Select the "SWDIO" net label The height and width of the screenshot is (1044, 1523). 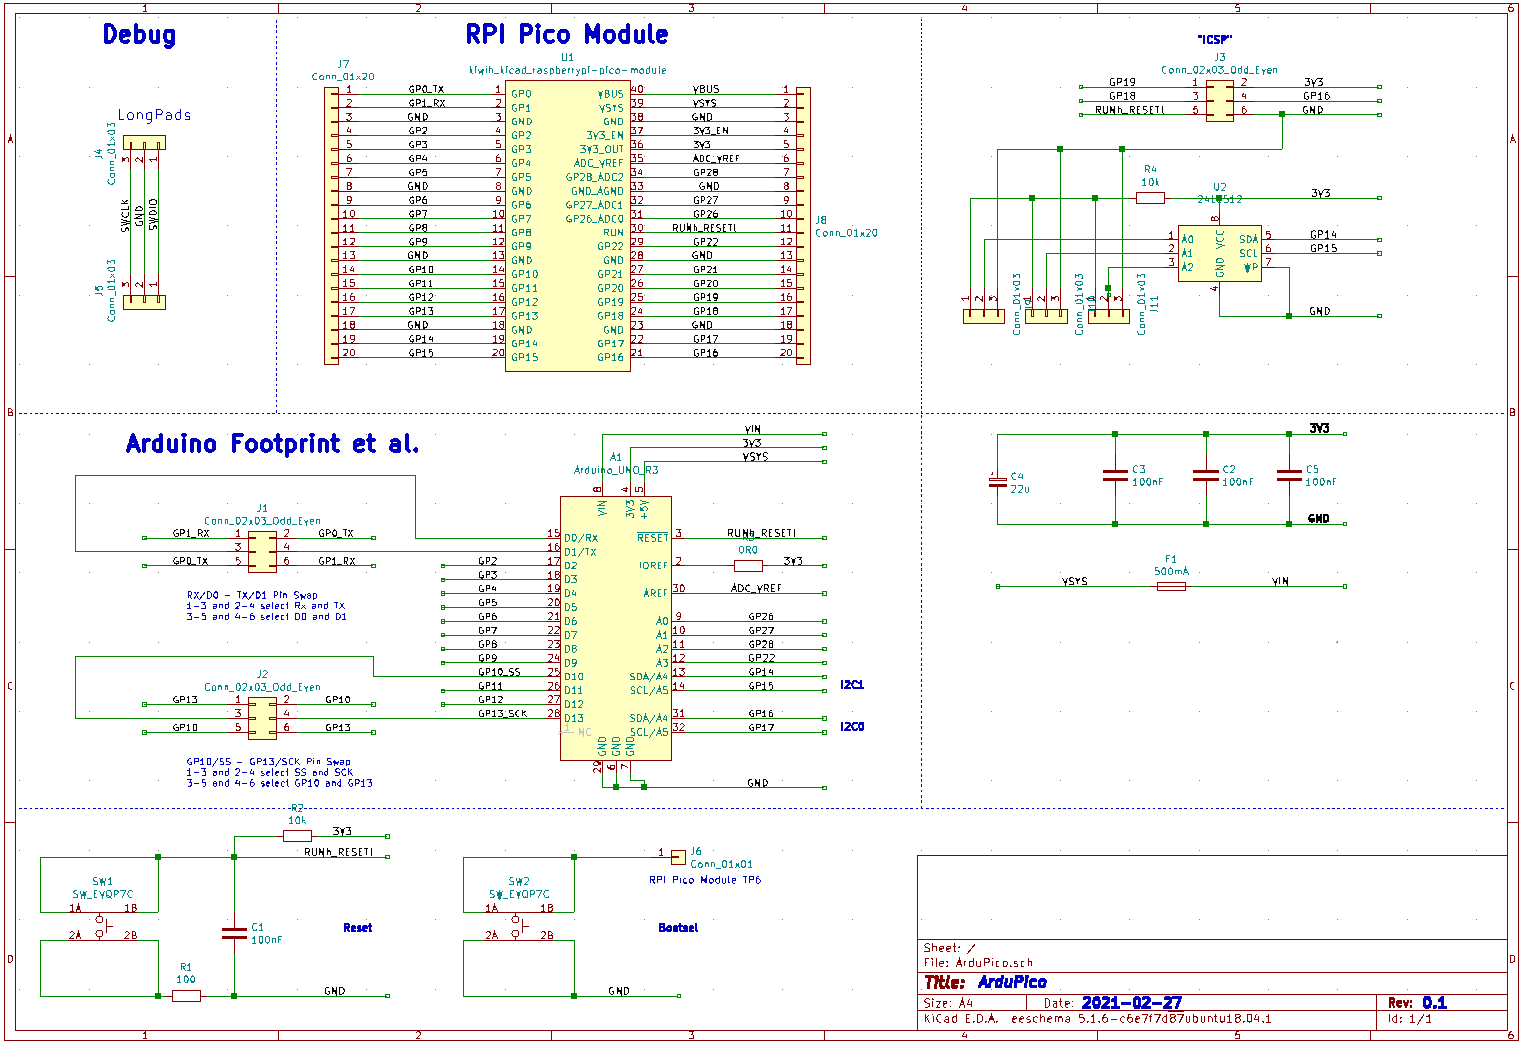tap(153, 215)
